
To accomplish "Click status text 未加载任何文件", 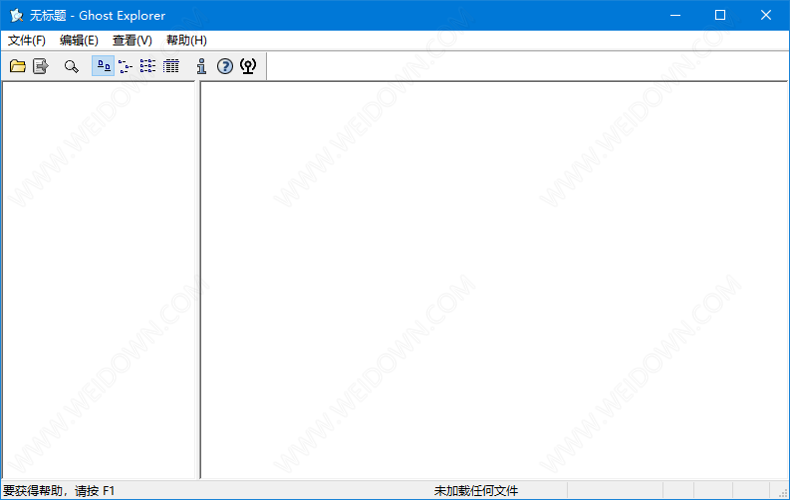I will [x=476, y=490].
